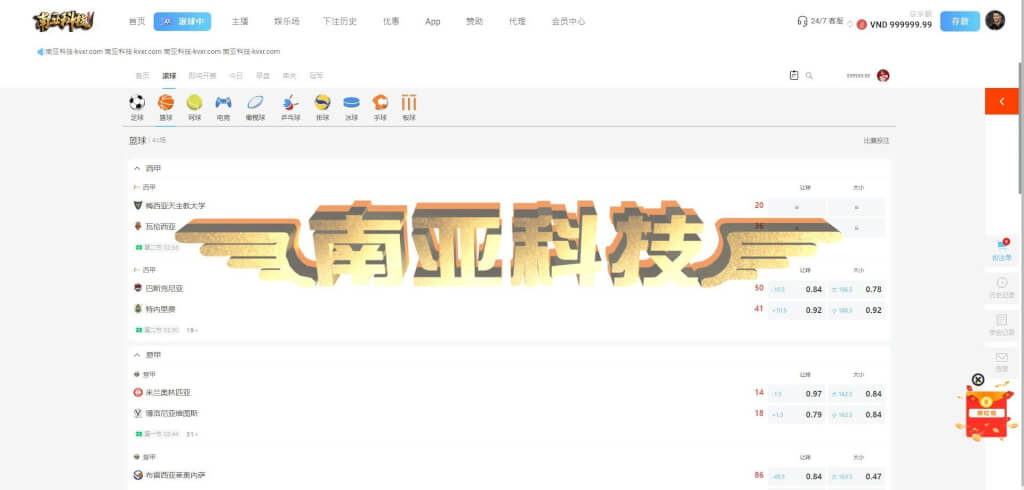
Task: Click the clipboard icon beside search
Action: click(x=793, y=76)
